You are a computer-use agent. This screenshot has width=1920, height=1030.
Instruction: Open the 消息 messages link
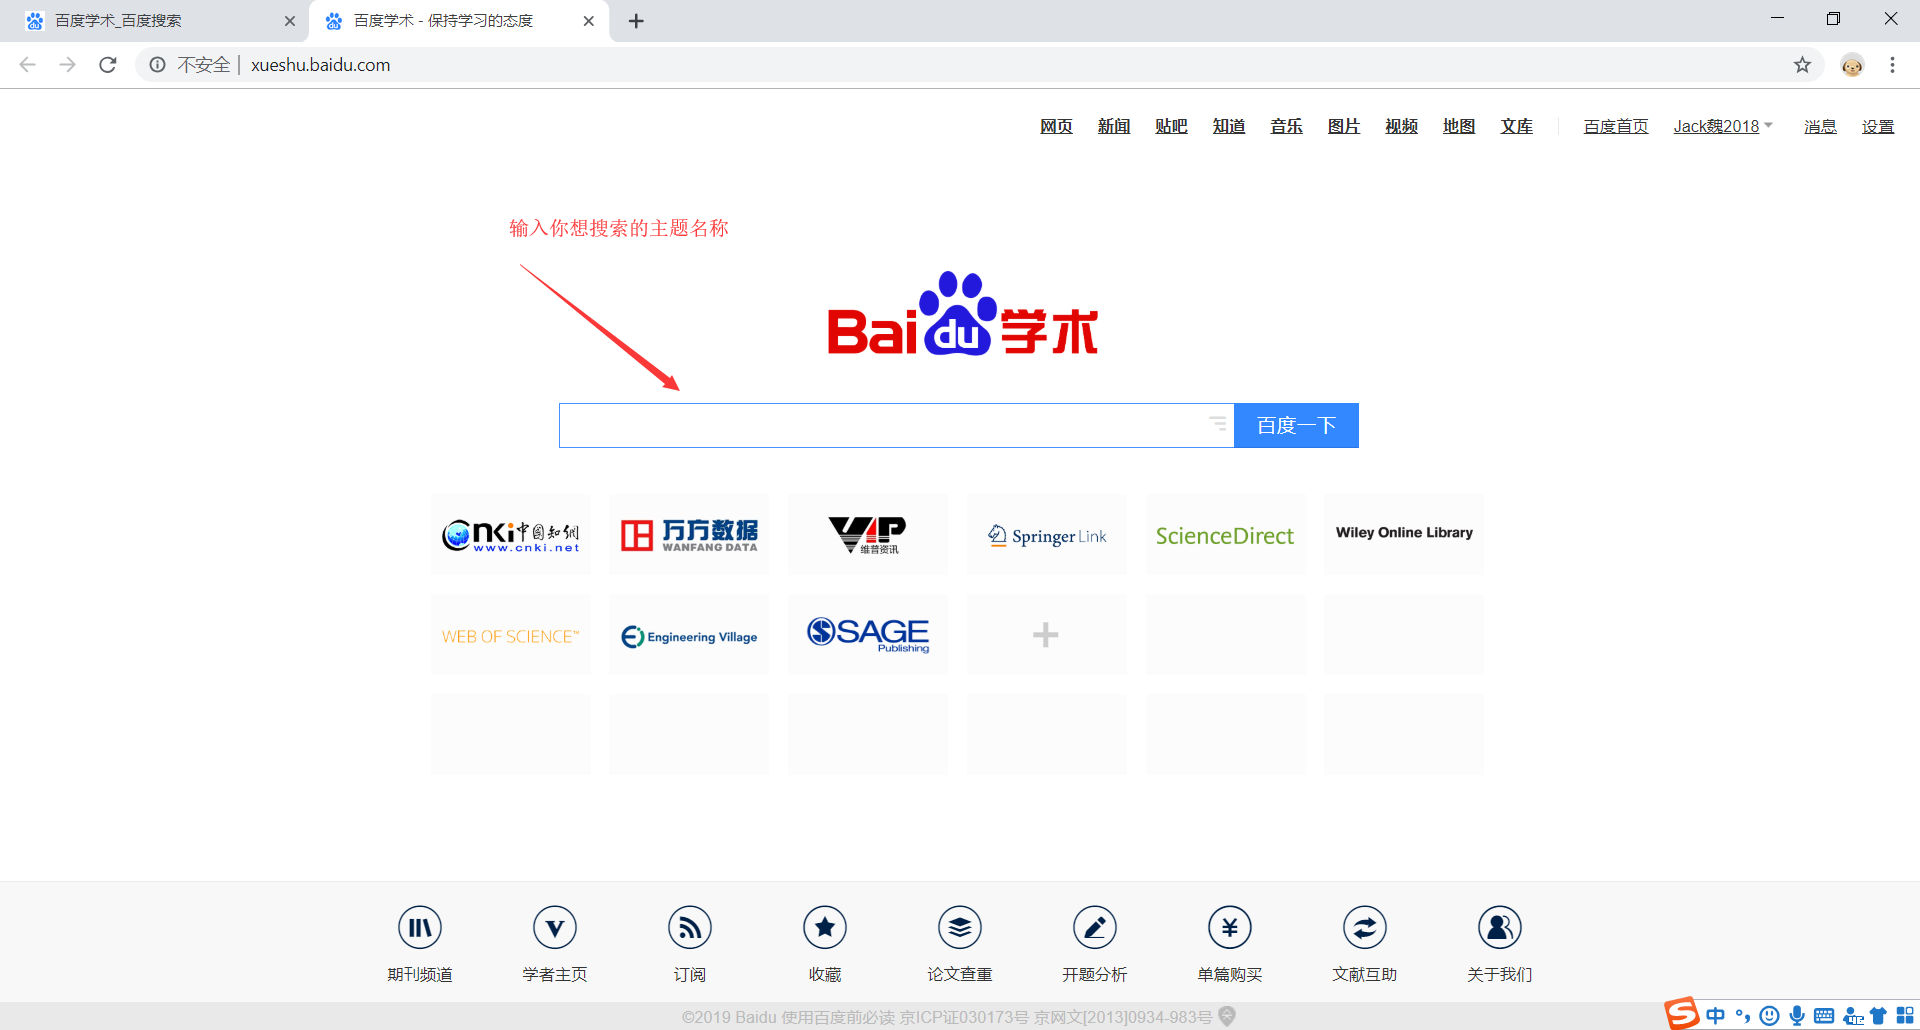(1820, 127)
